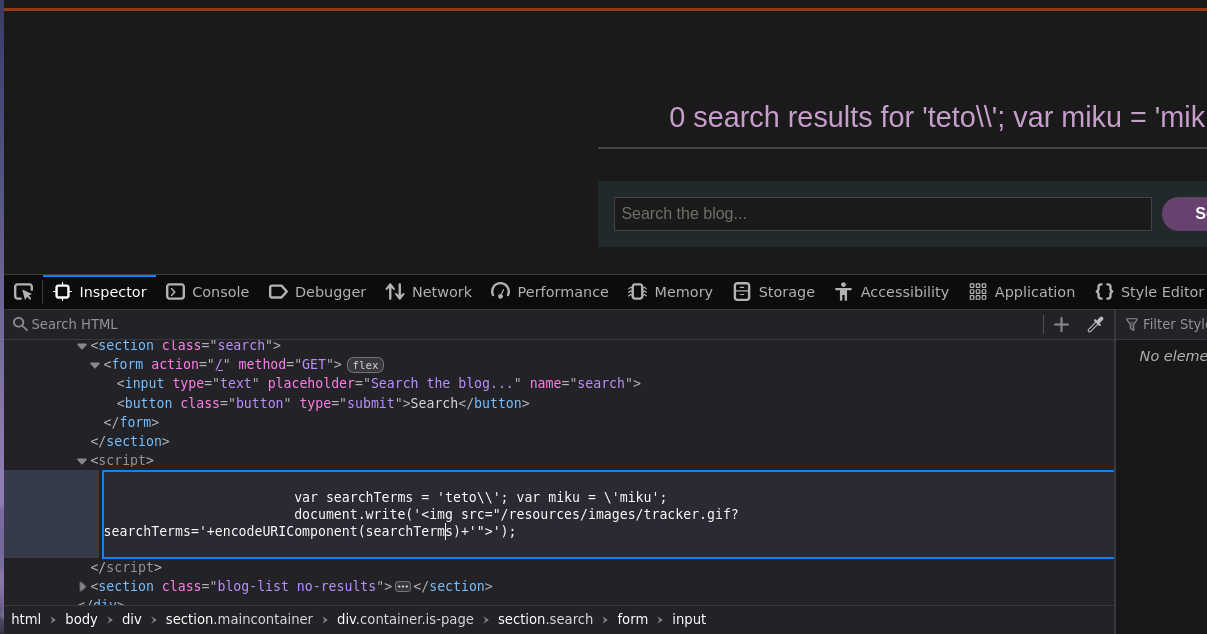Click the input breadcrumb

[x=689, y=619]
